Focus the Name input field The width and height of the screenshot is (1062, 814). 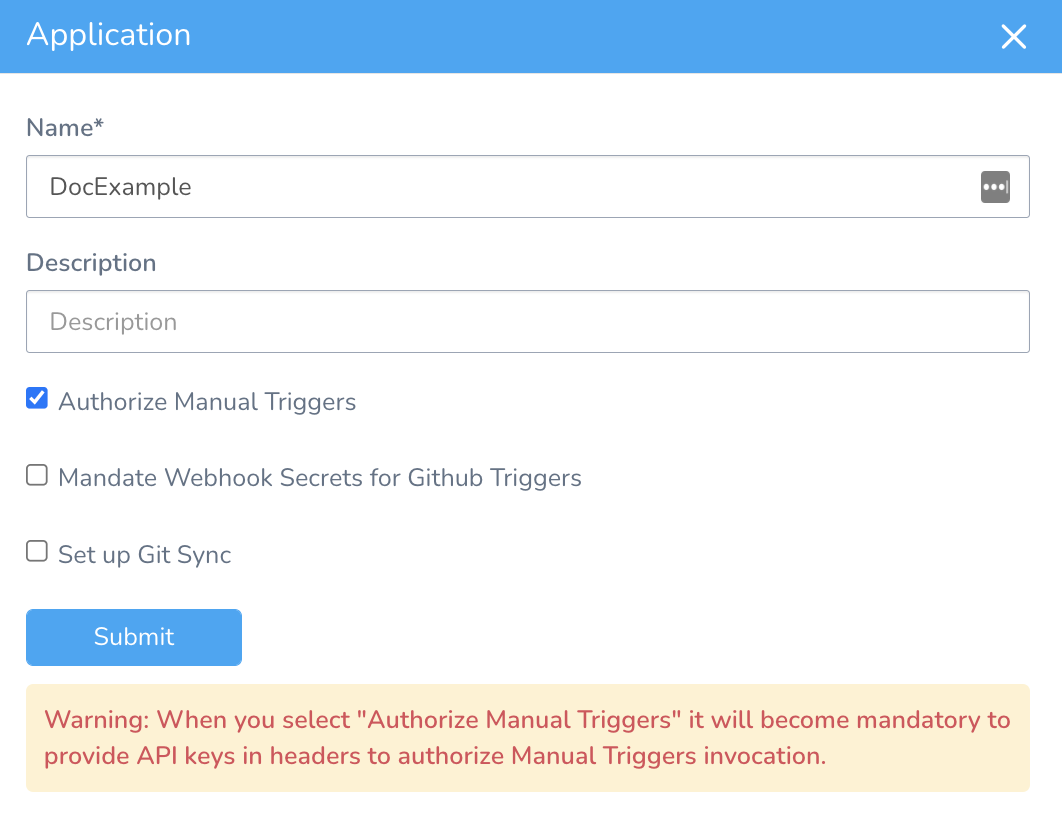tap(528, 187)
